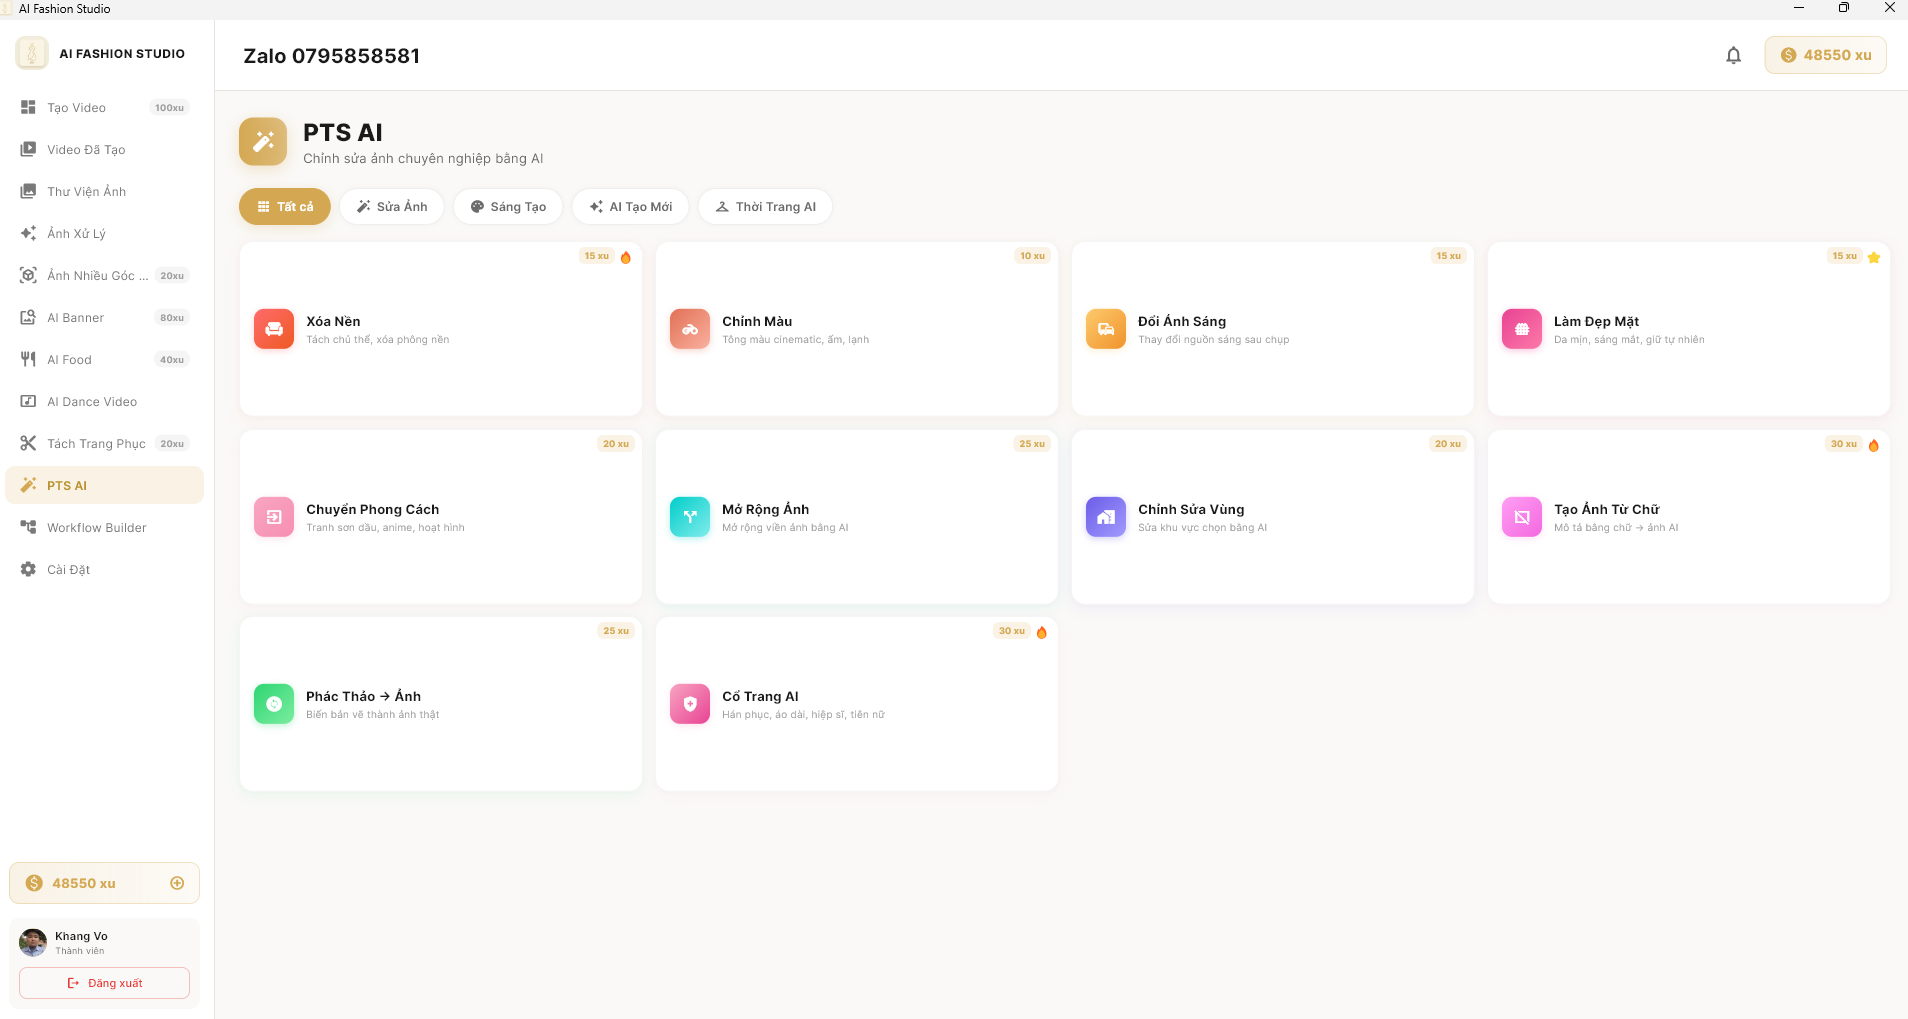Show the Thời Trang AI category
Screen dimensions: 1908x1019
pyautogui.click(x=765, y=207)
